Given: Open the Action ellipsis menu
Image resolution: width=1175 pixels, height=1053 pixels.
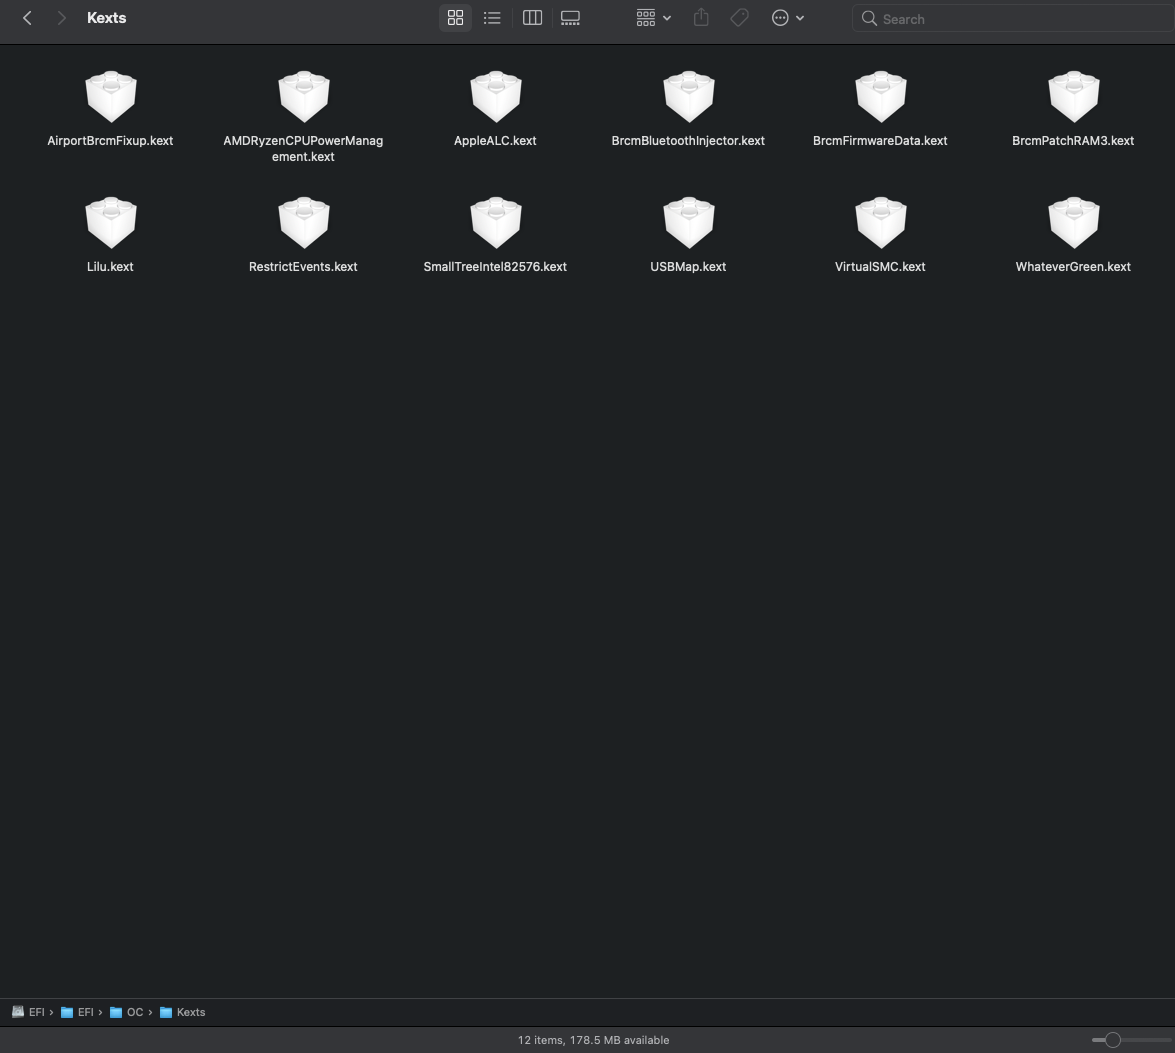Looking at the screenshot, I should coord(787,18).
